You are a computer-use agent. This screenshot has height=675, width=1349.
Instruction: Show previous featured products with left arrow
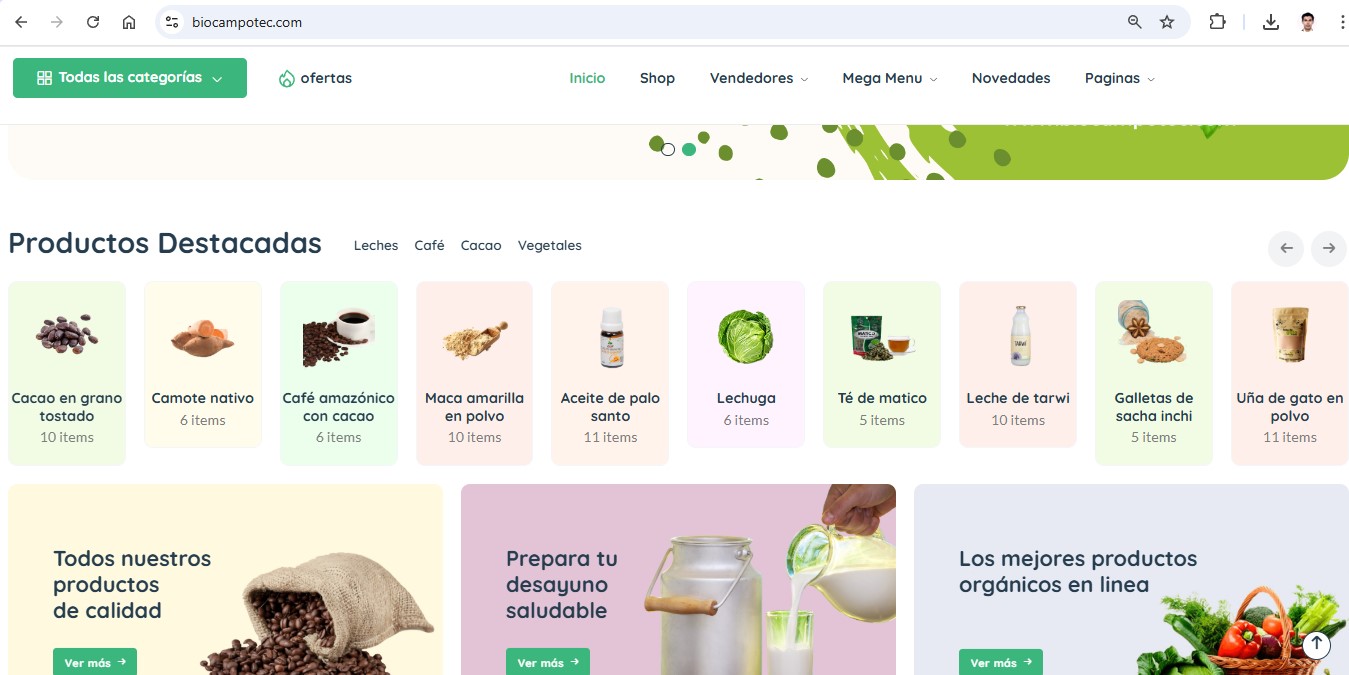click(x=1286, y=248)
